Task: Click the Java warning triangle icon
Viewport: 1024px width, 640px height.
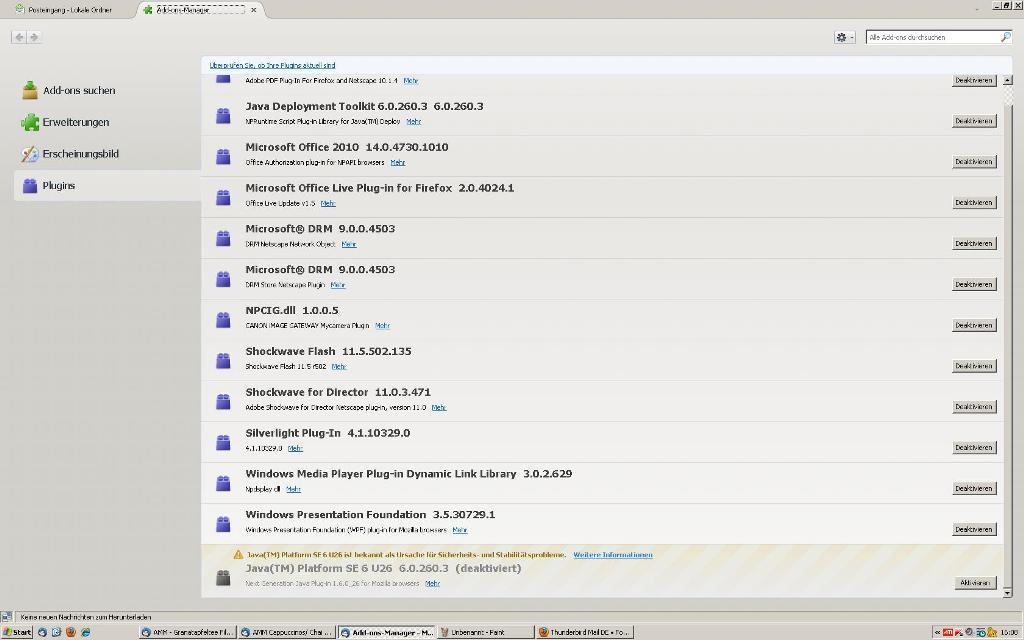Action: click(x=238, y=554)
